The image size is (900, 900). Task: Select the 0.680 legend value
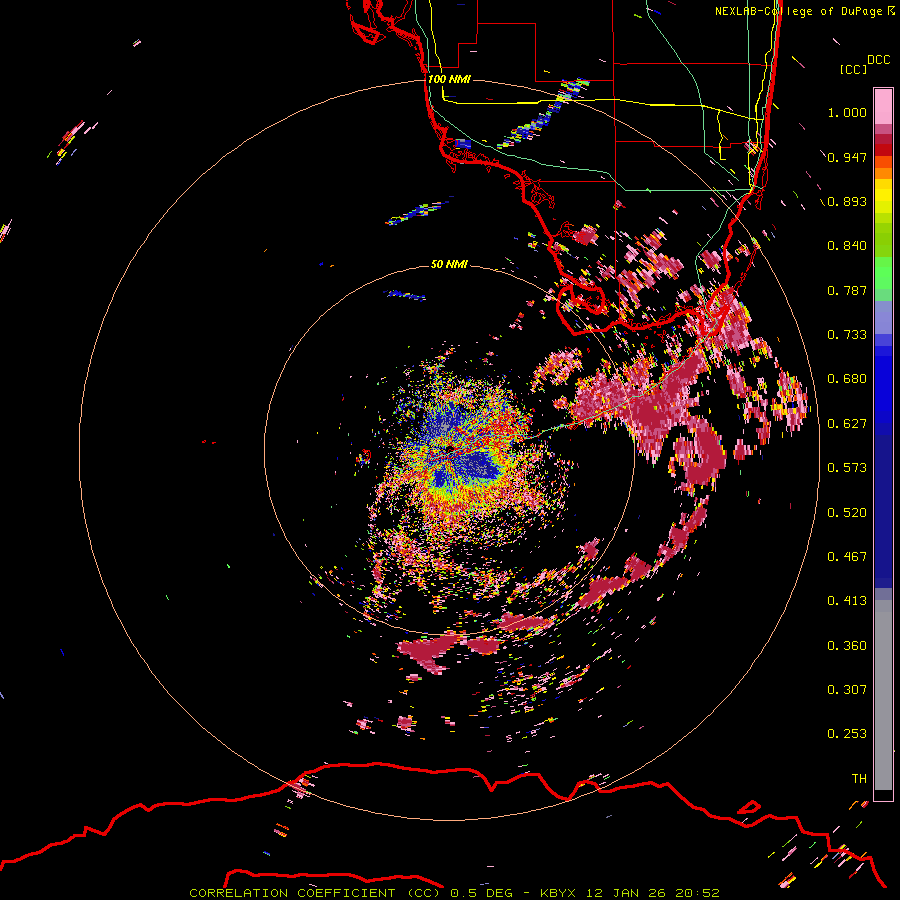point(847,379)
